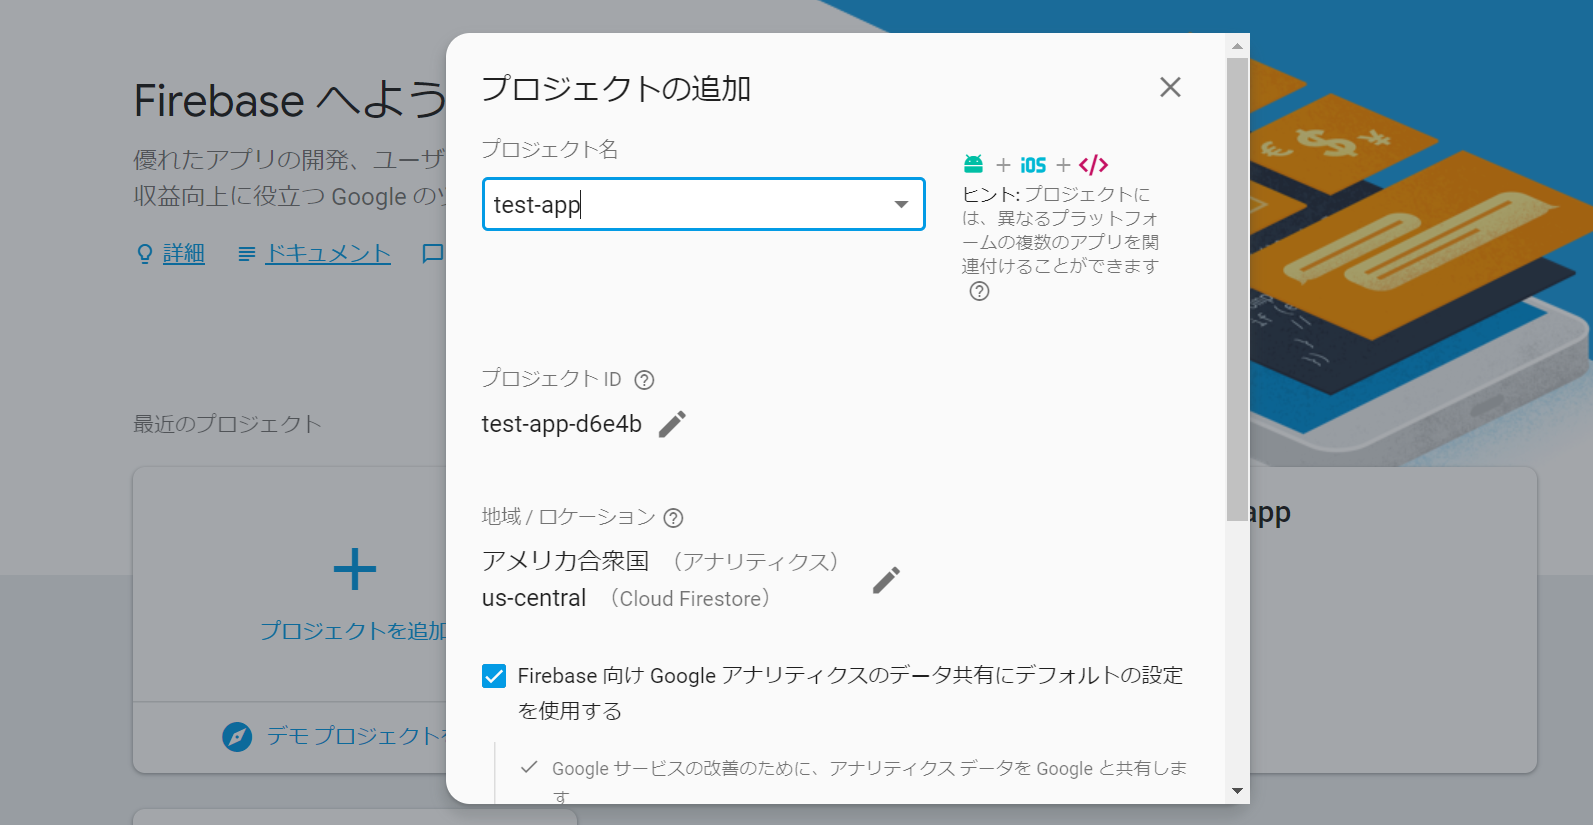Click the web code icon in hint

1093,164
